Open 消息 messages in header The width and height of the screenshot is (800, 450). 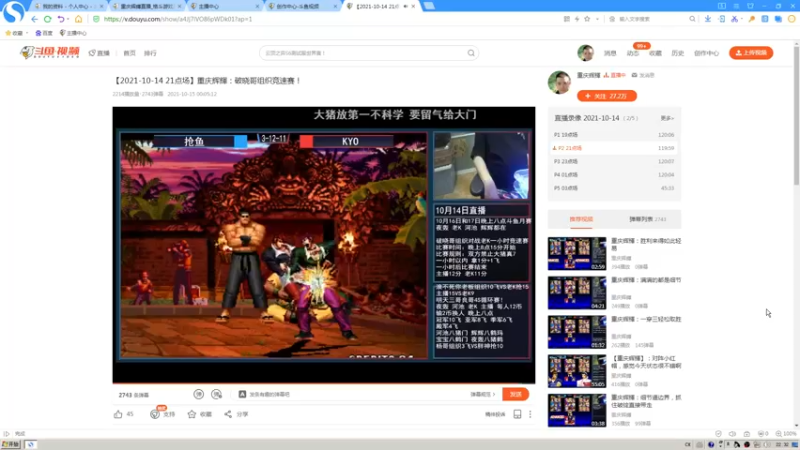click(x=610, y=53)
